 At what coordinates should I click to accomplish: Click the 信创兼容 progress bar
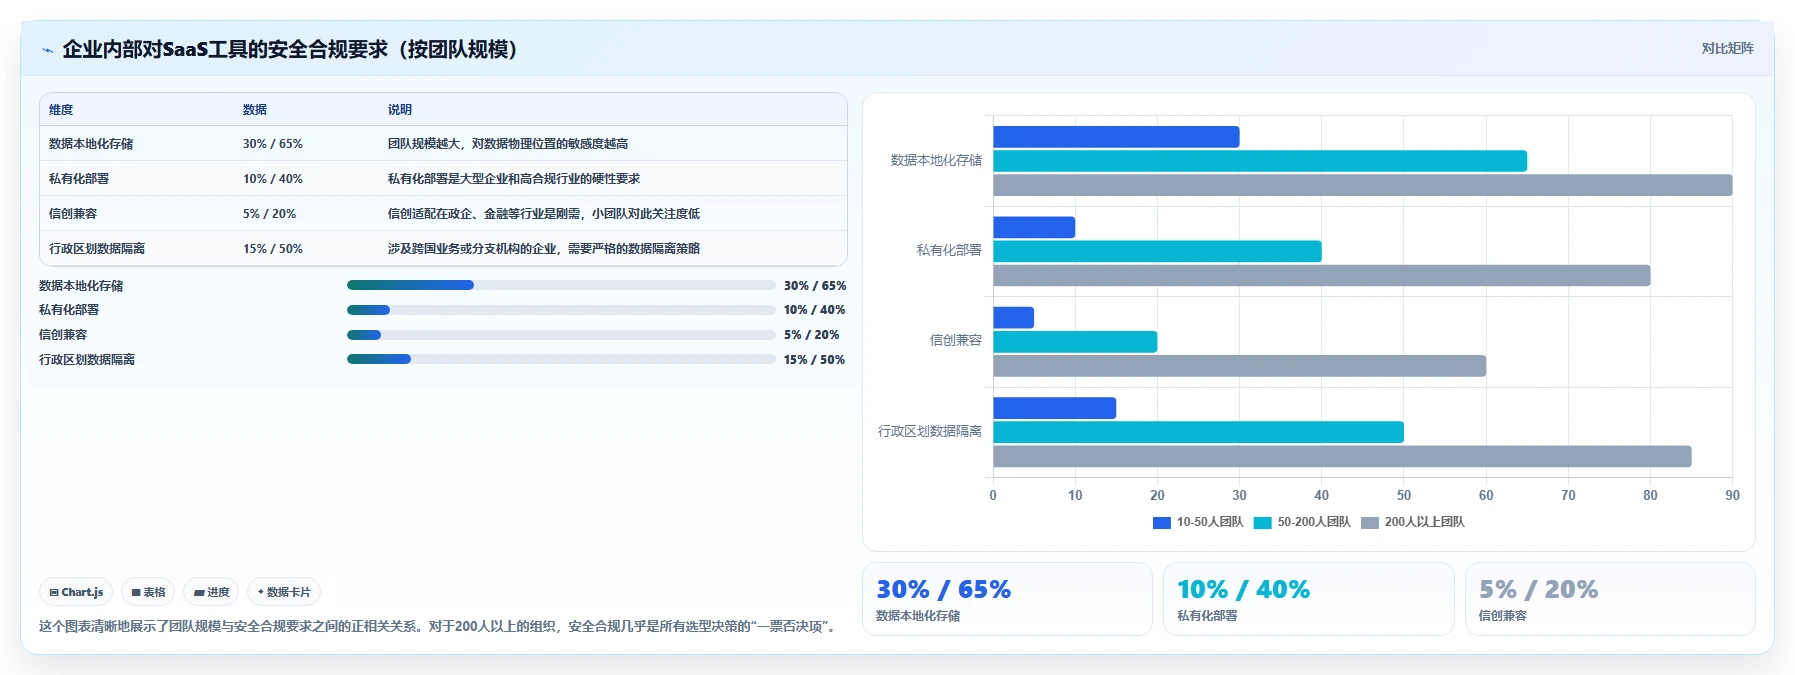pyautogui.click(x=561, y=335)
